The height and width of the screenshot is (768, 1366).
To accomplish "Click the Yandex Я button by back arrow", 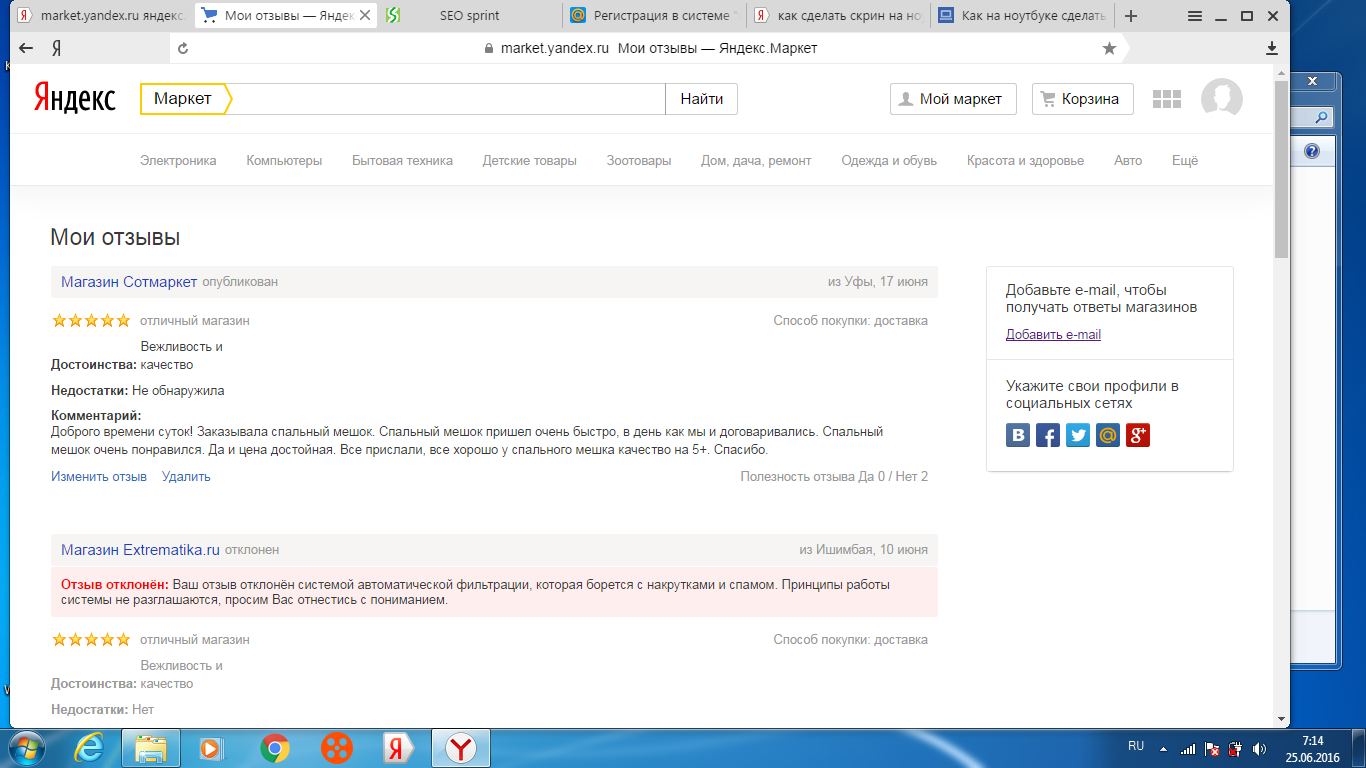I will [57, 48].
